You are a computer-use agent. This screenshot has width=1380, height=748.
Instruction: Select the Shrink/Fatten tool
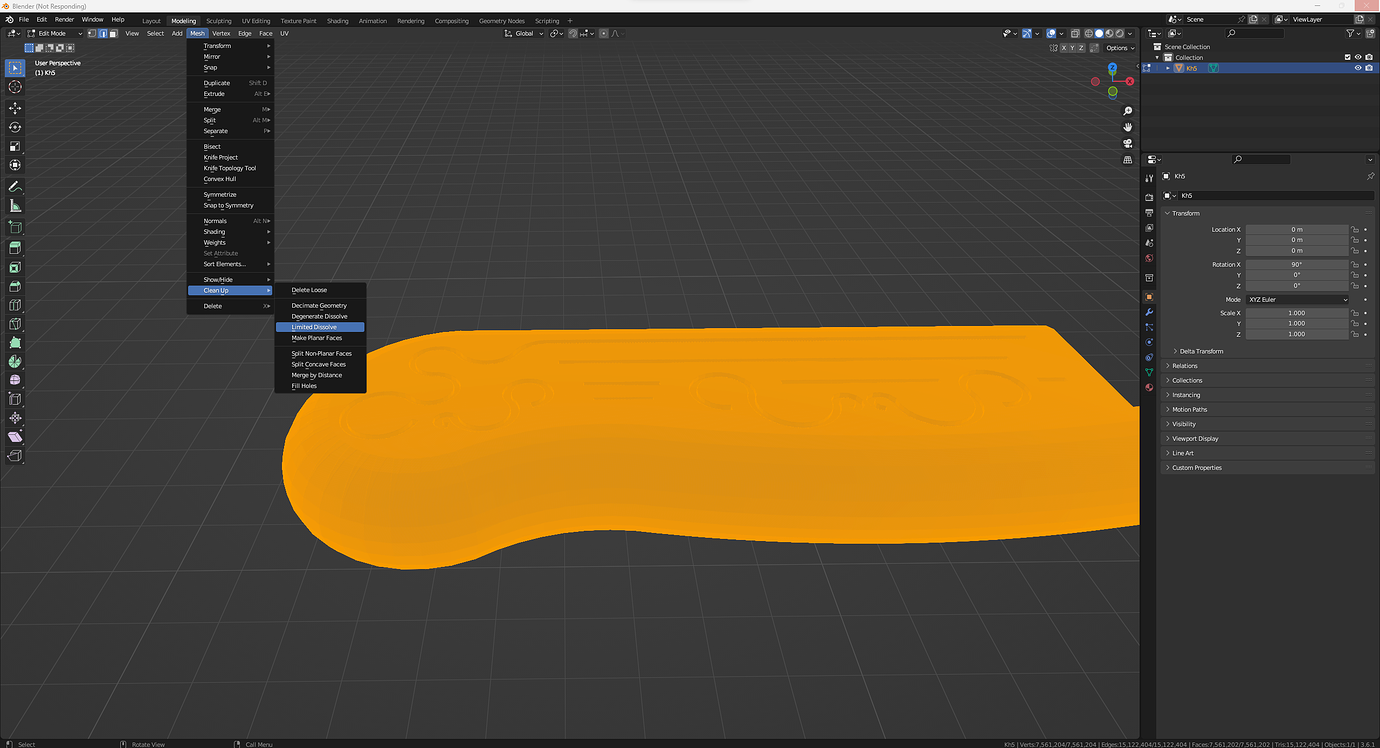tap(15, 419)
